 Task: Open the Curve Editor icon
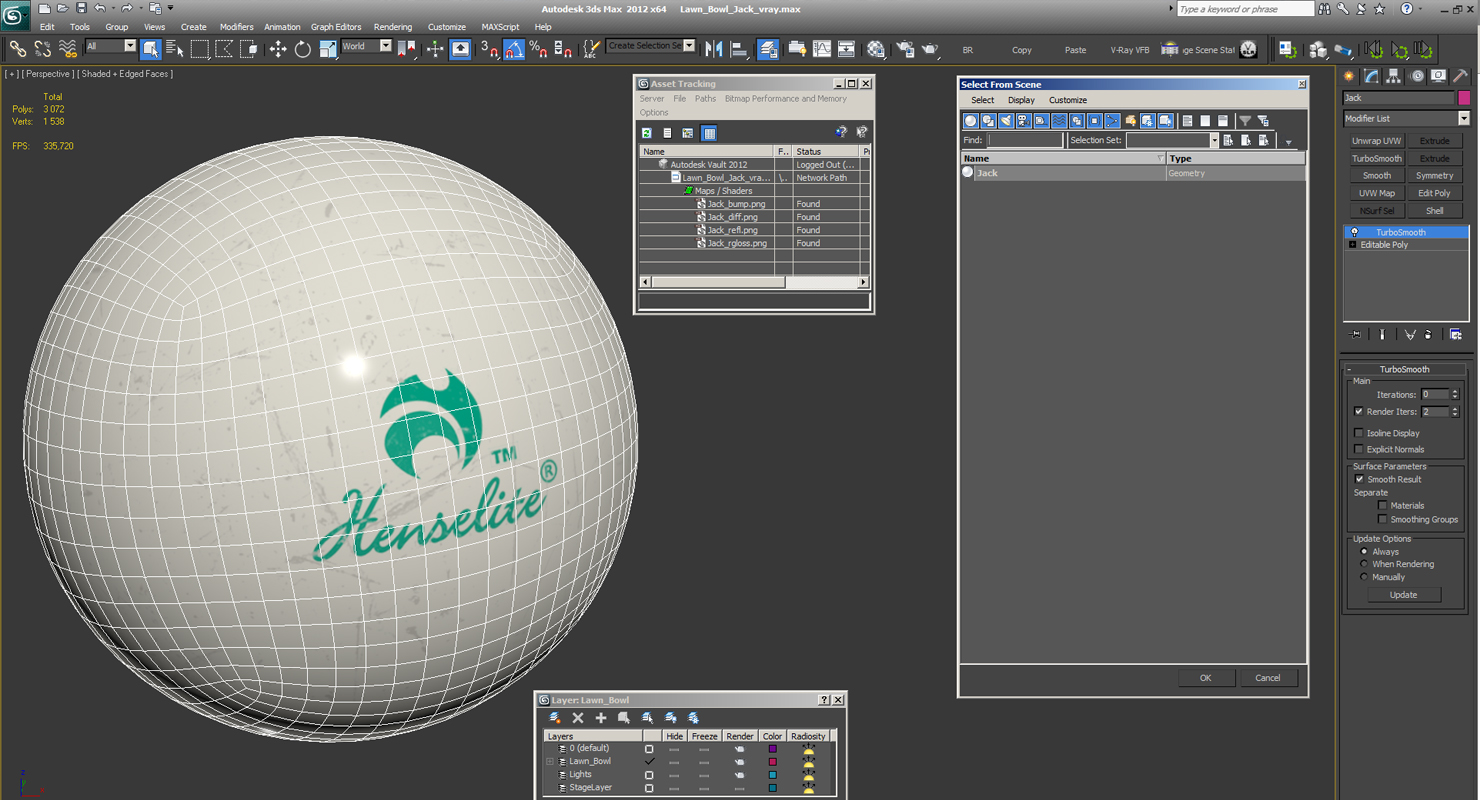822,49
